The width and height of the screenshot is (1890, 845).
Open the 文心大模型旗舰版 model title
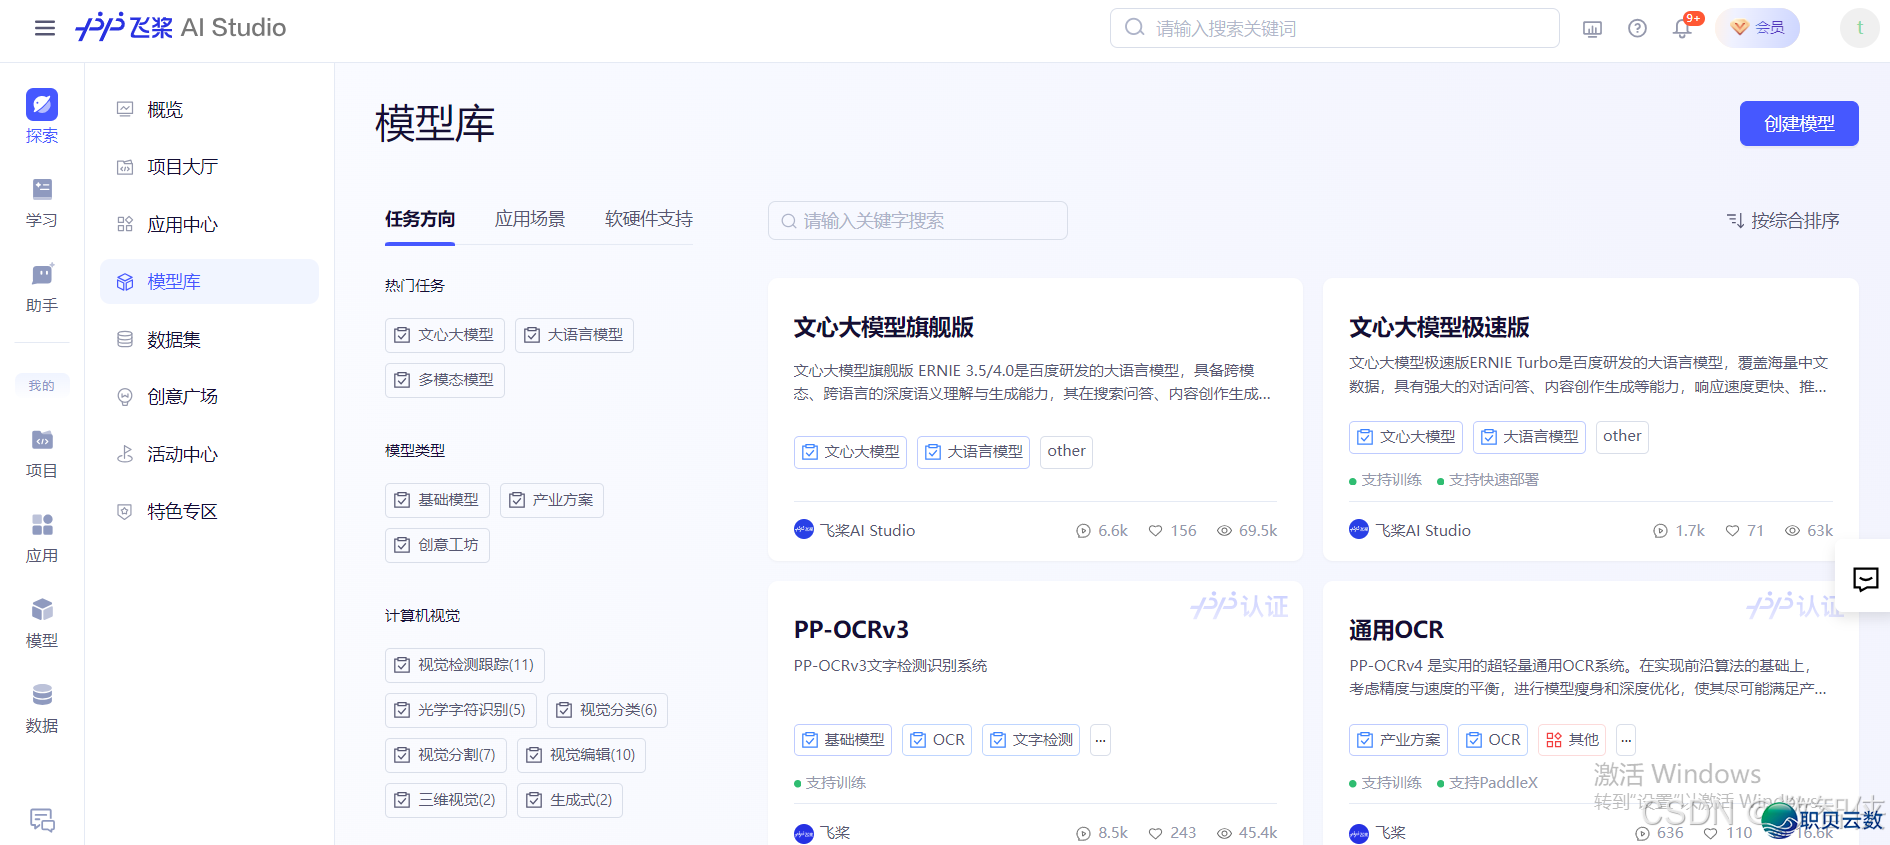[x=884, y=328]
